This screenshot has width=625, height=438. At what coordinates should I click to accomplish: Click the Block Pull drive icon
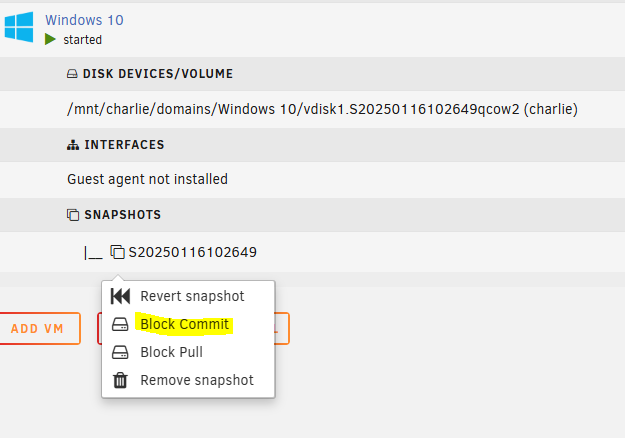(120, 352)
